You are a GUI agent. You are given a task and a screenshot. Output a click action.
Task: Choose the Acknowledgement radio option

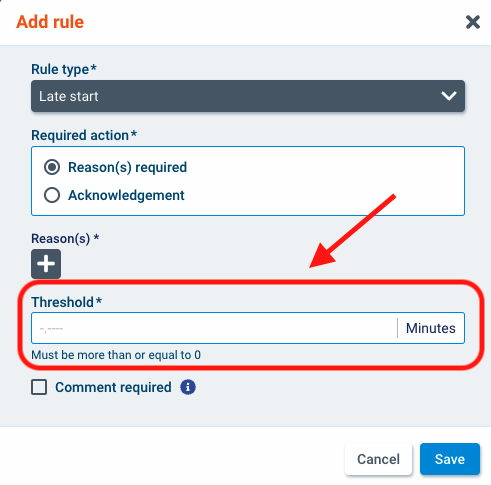(52, 195)
